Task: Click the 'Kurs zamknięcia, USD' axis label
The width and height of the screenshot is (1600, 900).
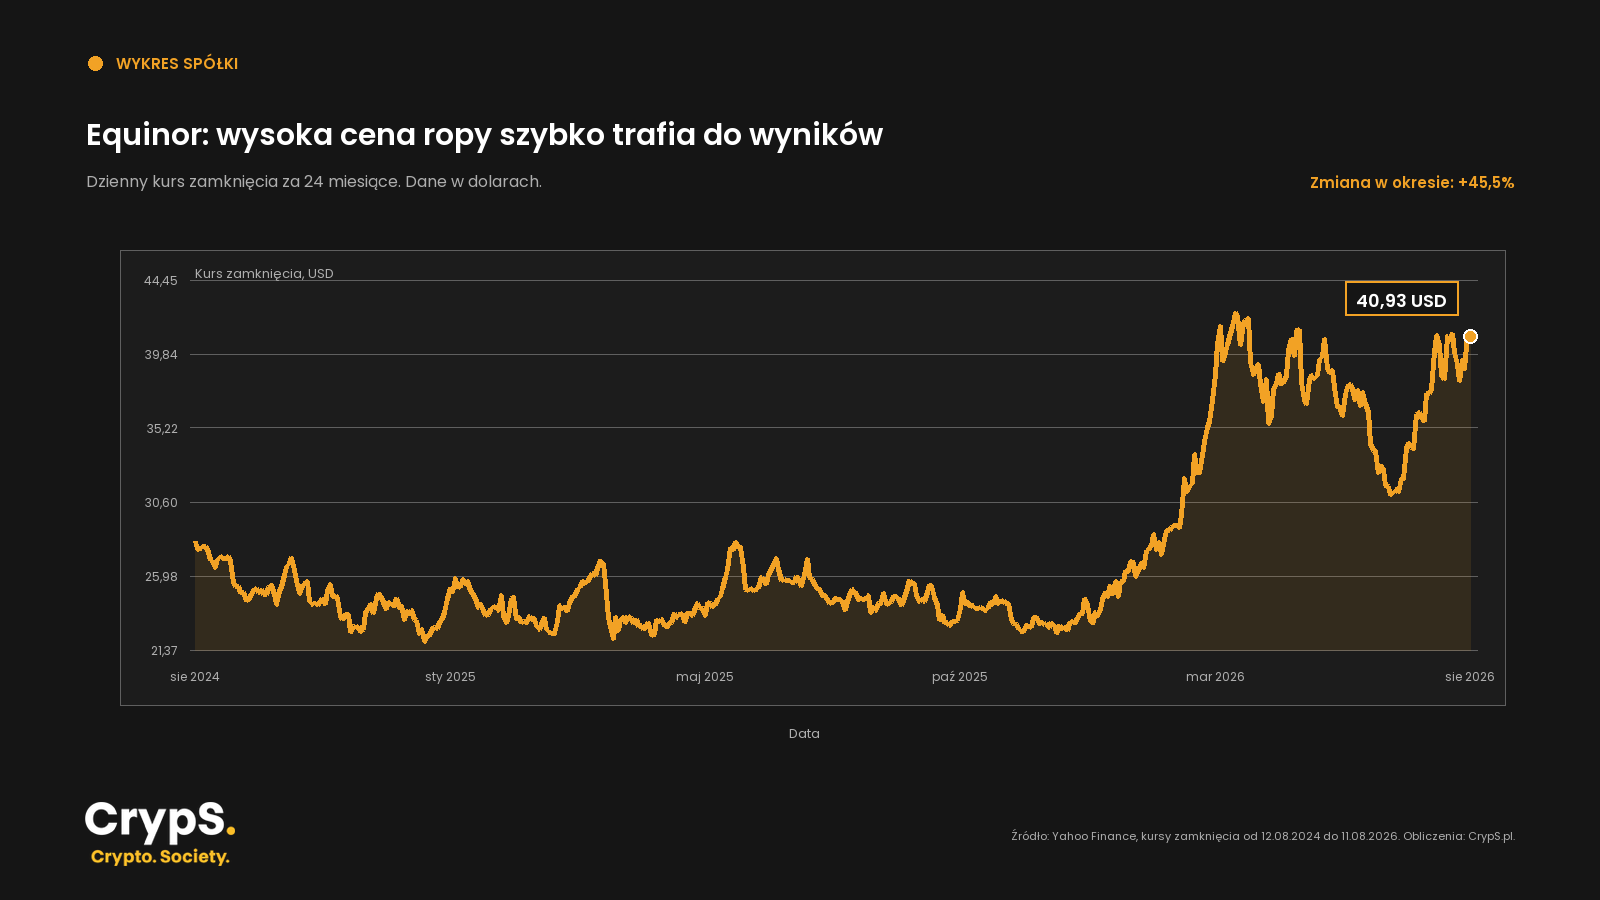Action: click(264, 273)
